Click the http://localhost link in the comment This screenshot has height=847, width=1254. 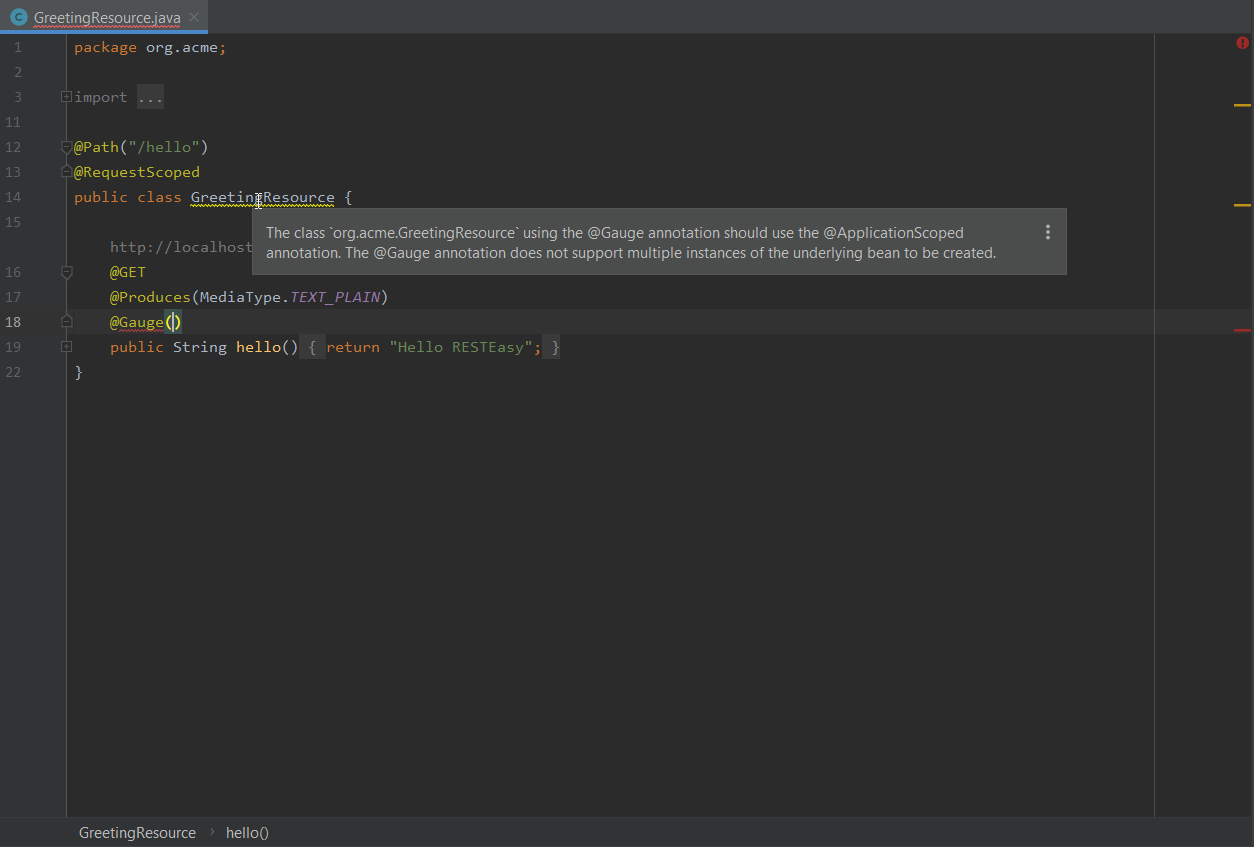click(x=180, y=247)
